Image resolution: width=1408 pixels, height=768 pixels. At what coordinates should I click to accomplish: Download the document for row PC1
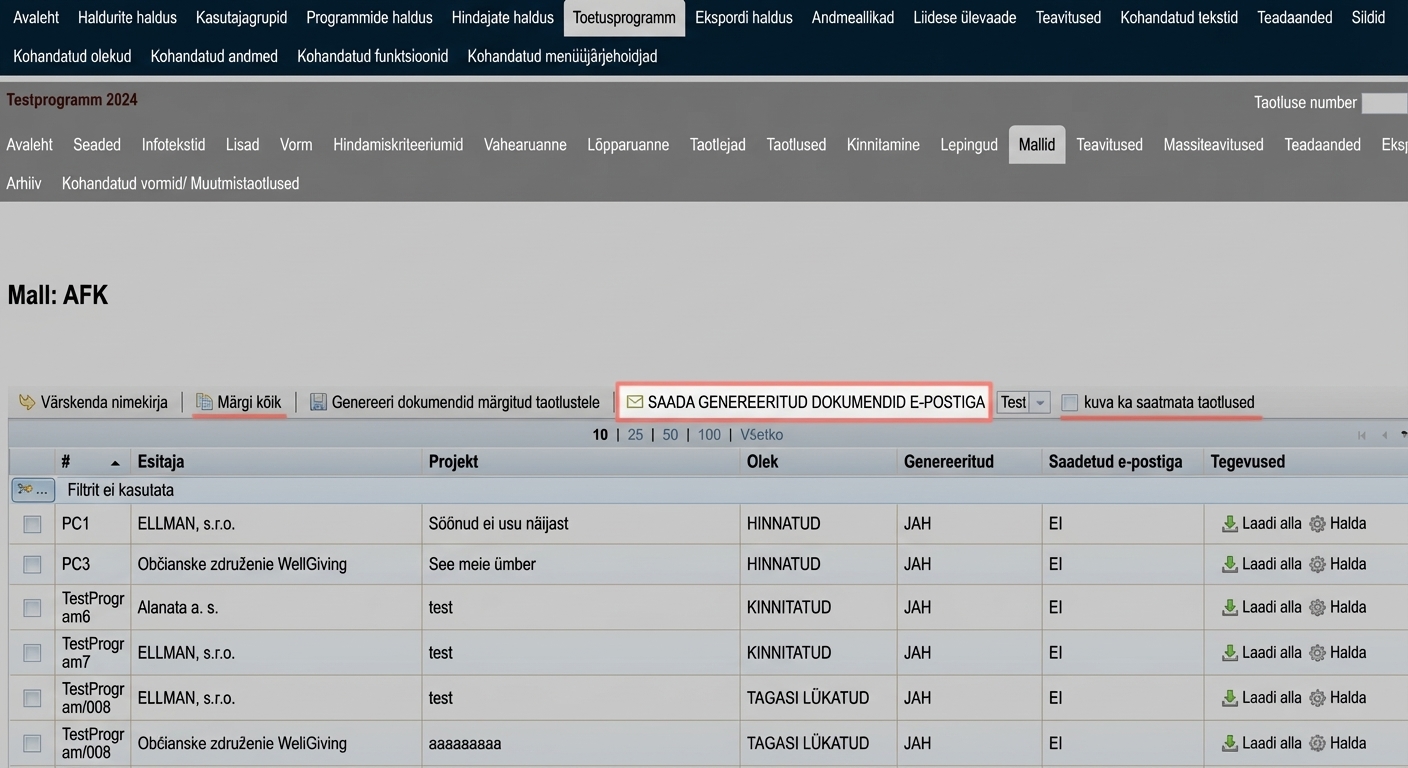click(x=1261, y=523)
